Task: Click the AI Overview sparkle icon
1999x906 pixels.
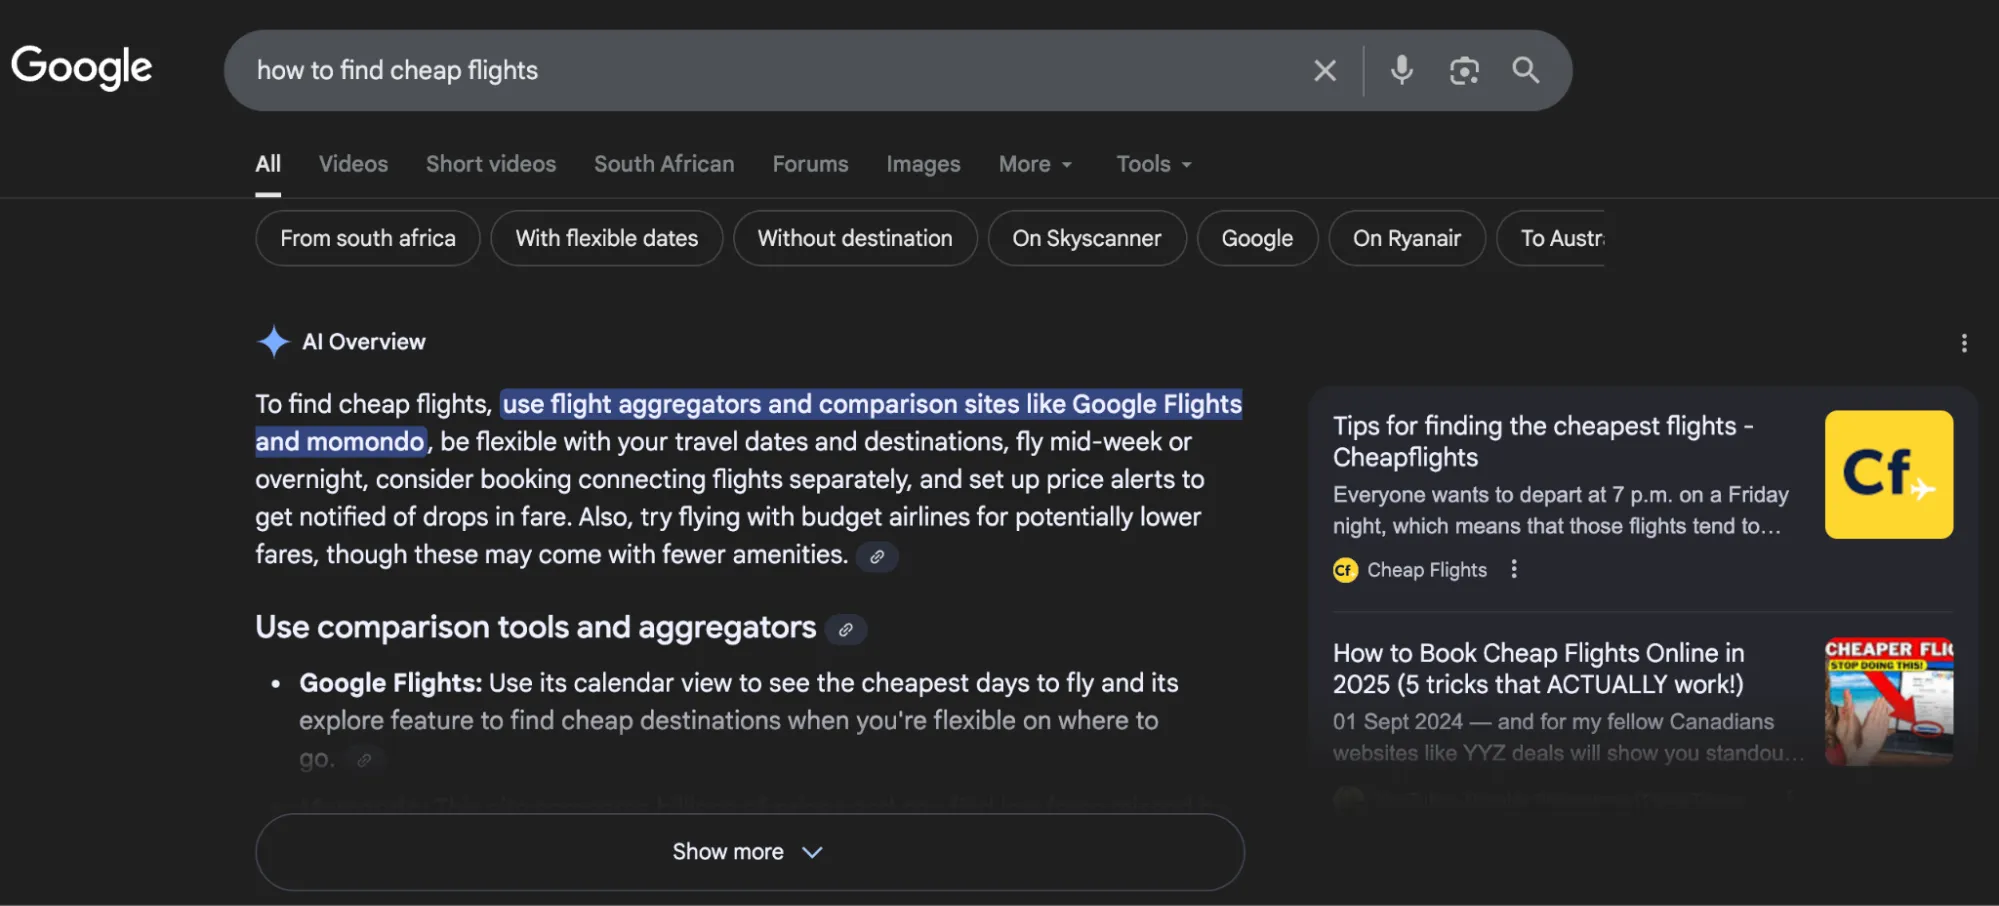Action: 273,342
